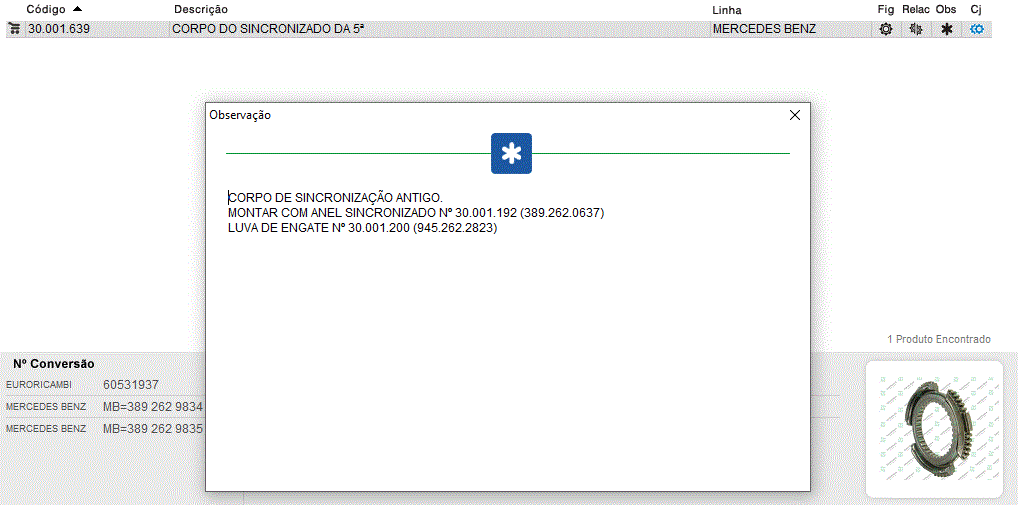1018x505 pixels.
Task: Click the Descrição column header
Action: pos(201,9)
